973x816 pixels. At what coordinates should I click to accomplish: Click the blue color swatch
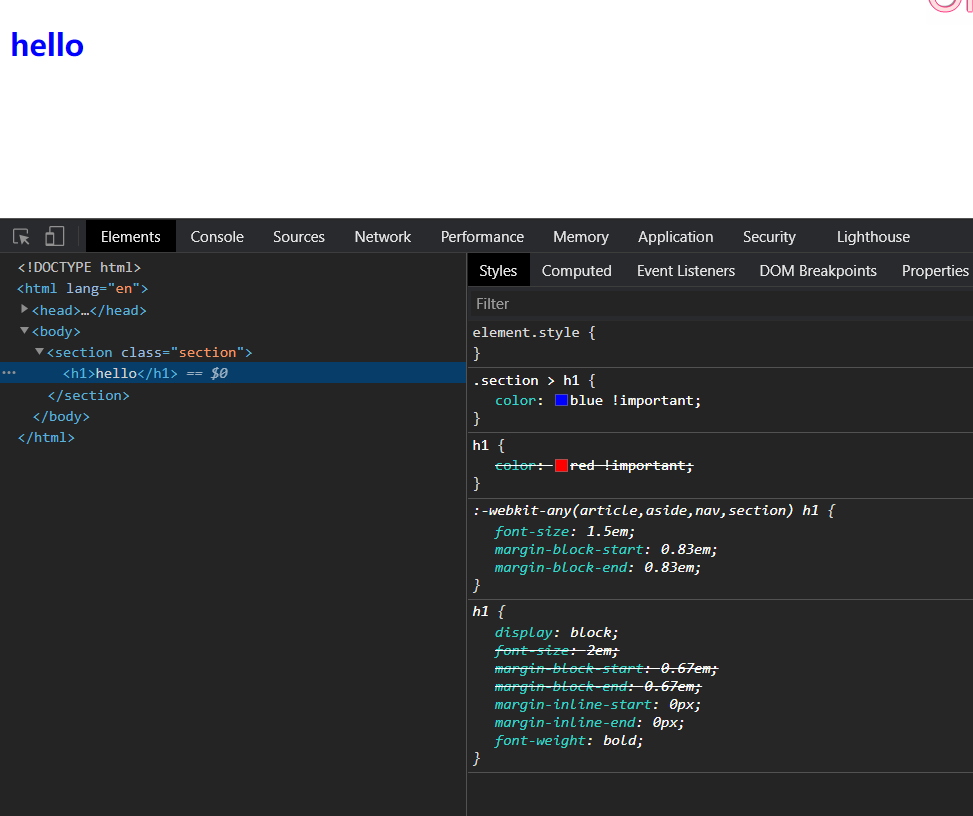[x=561, y=400]
